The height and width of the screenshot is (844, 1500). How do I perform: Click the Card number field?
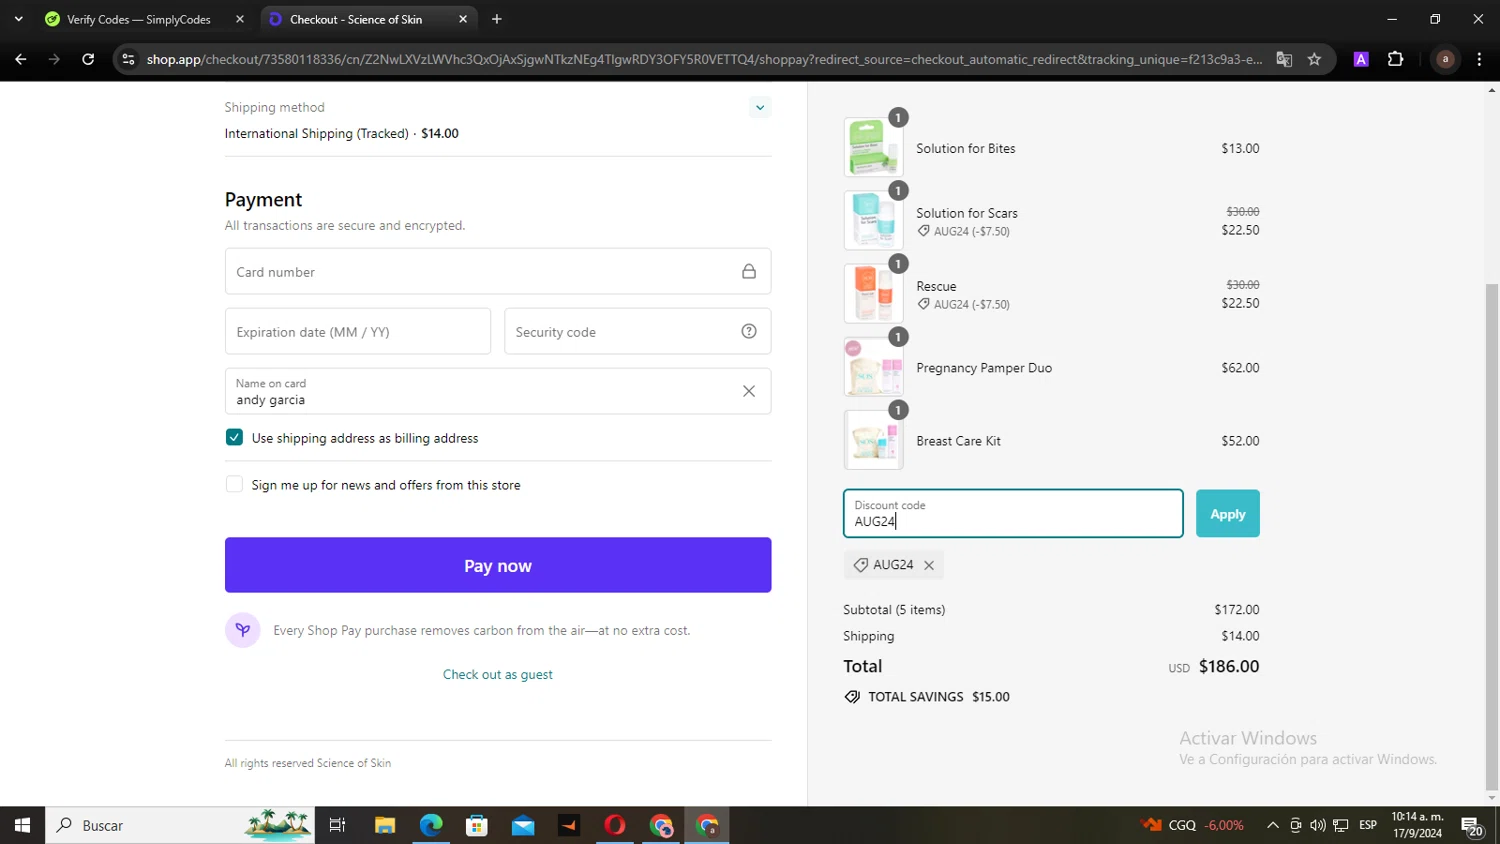(498, 271)
